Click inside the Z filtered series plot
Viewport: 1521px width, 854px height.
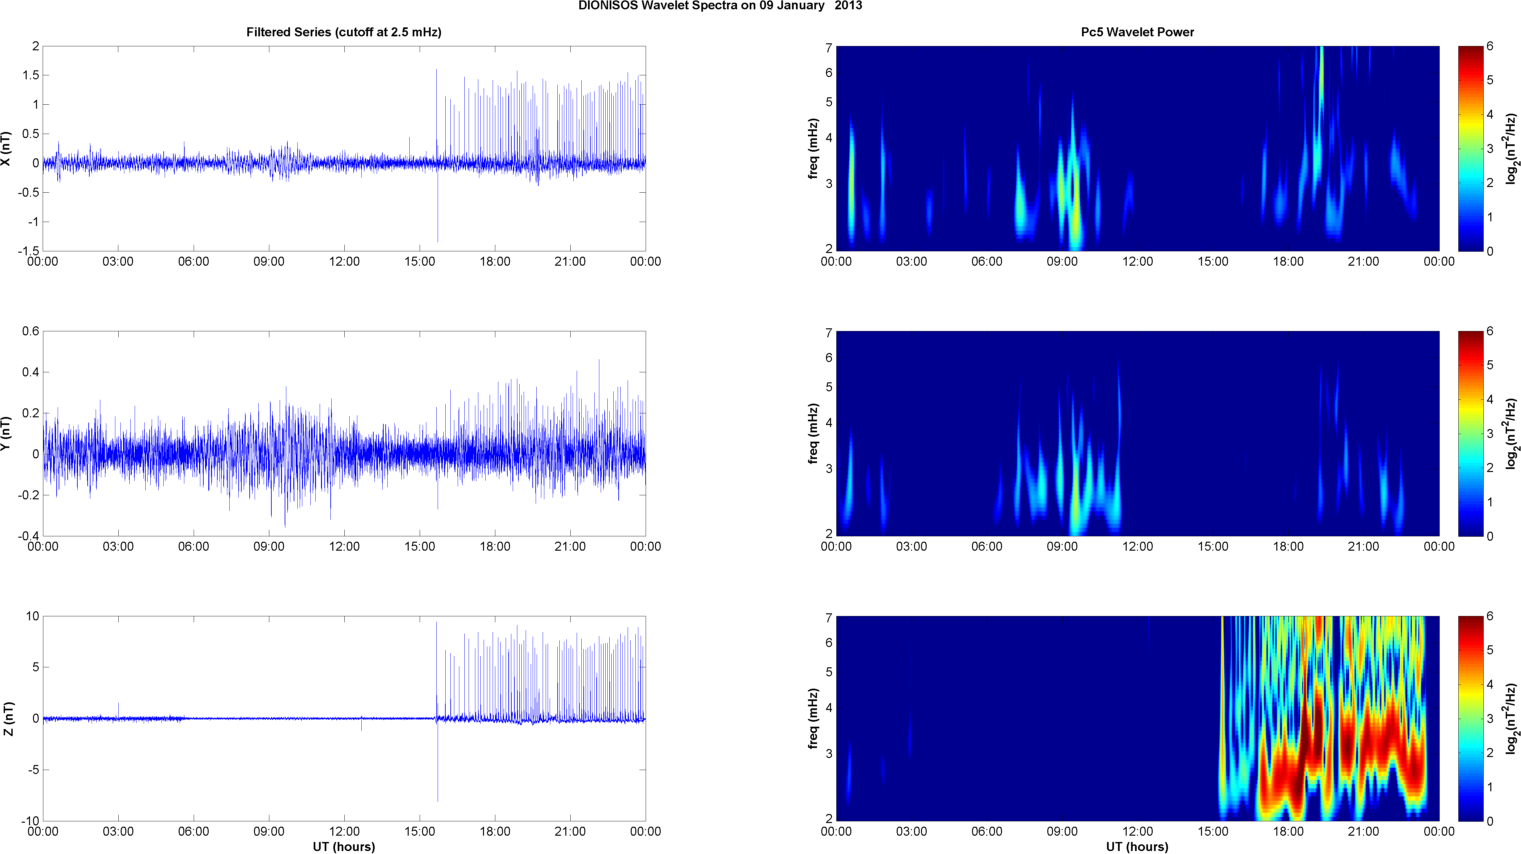pos(344,718)
